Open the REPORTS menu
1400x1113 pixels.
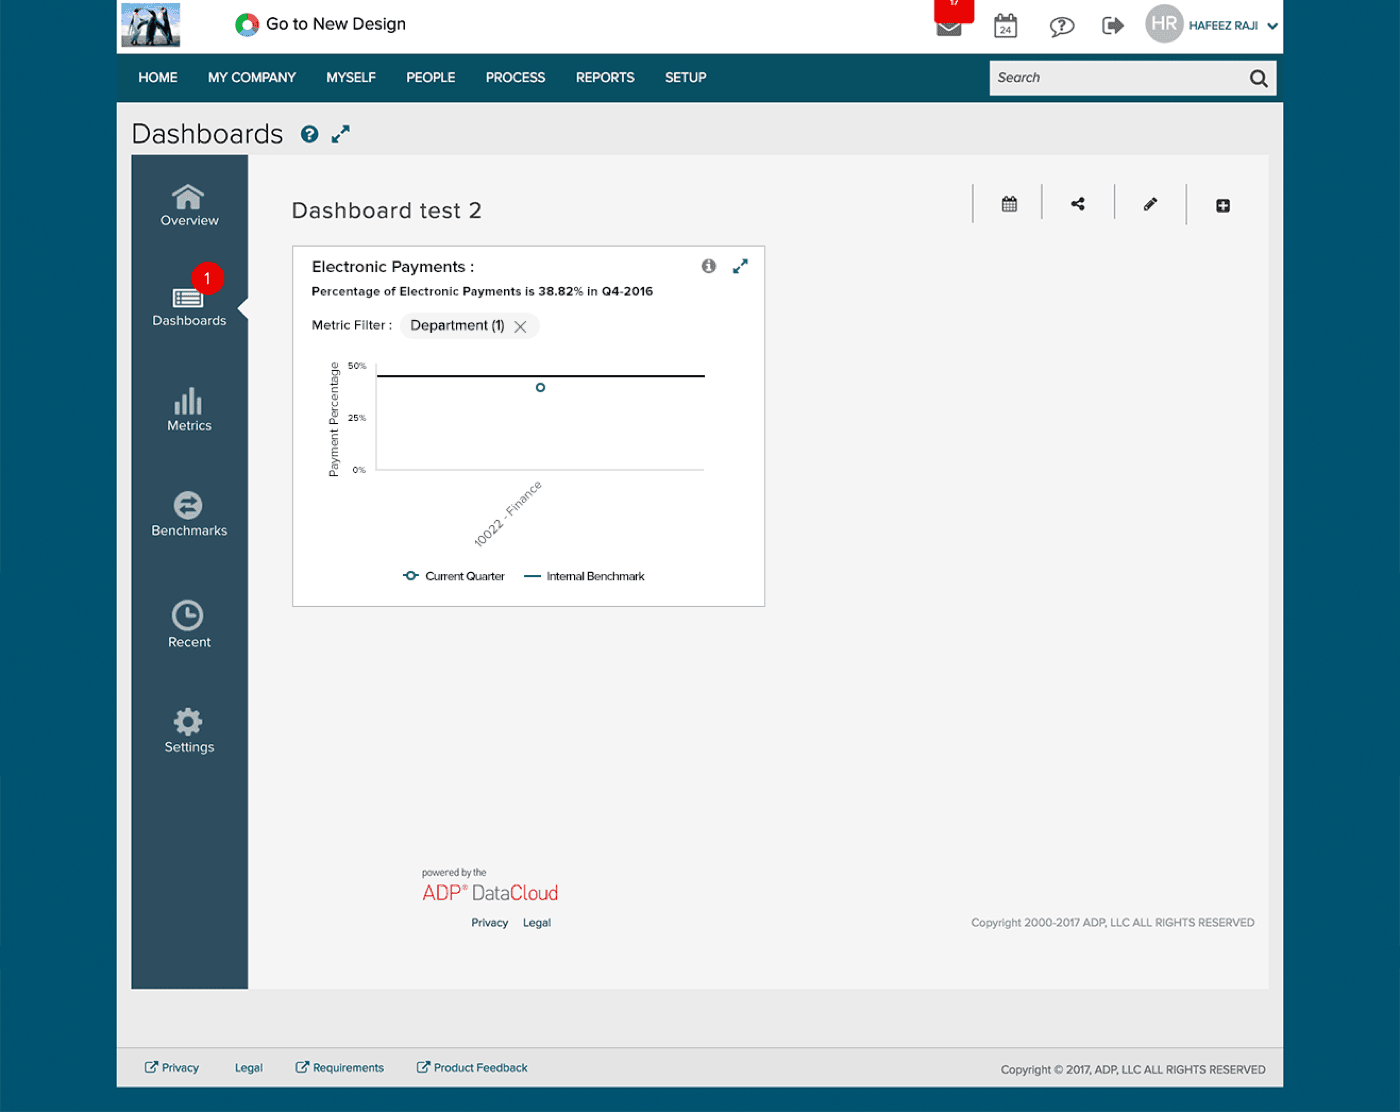pyautogui.click(x=605, y=77)
